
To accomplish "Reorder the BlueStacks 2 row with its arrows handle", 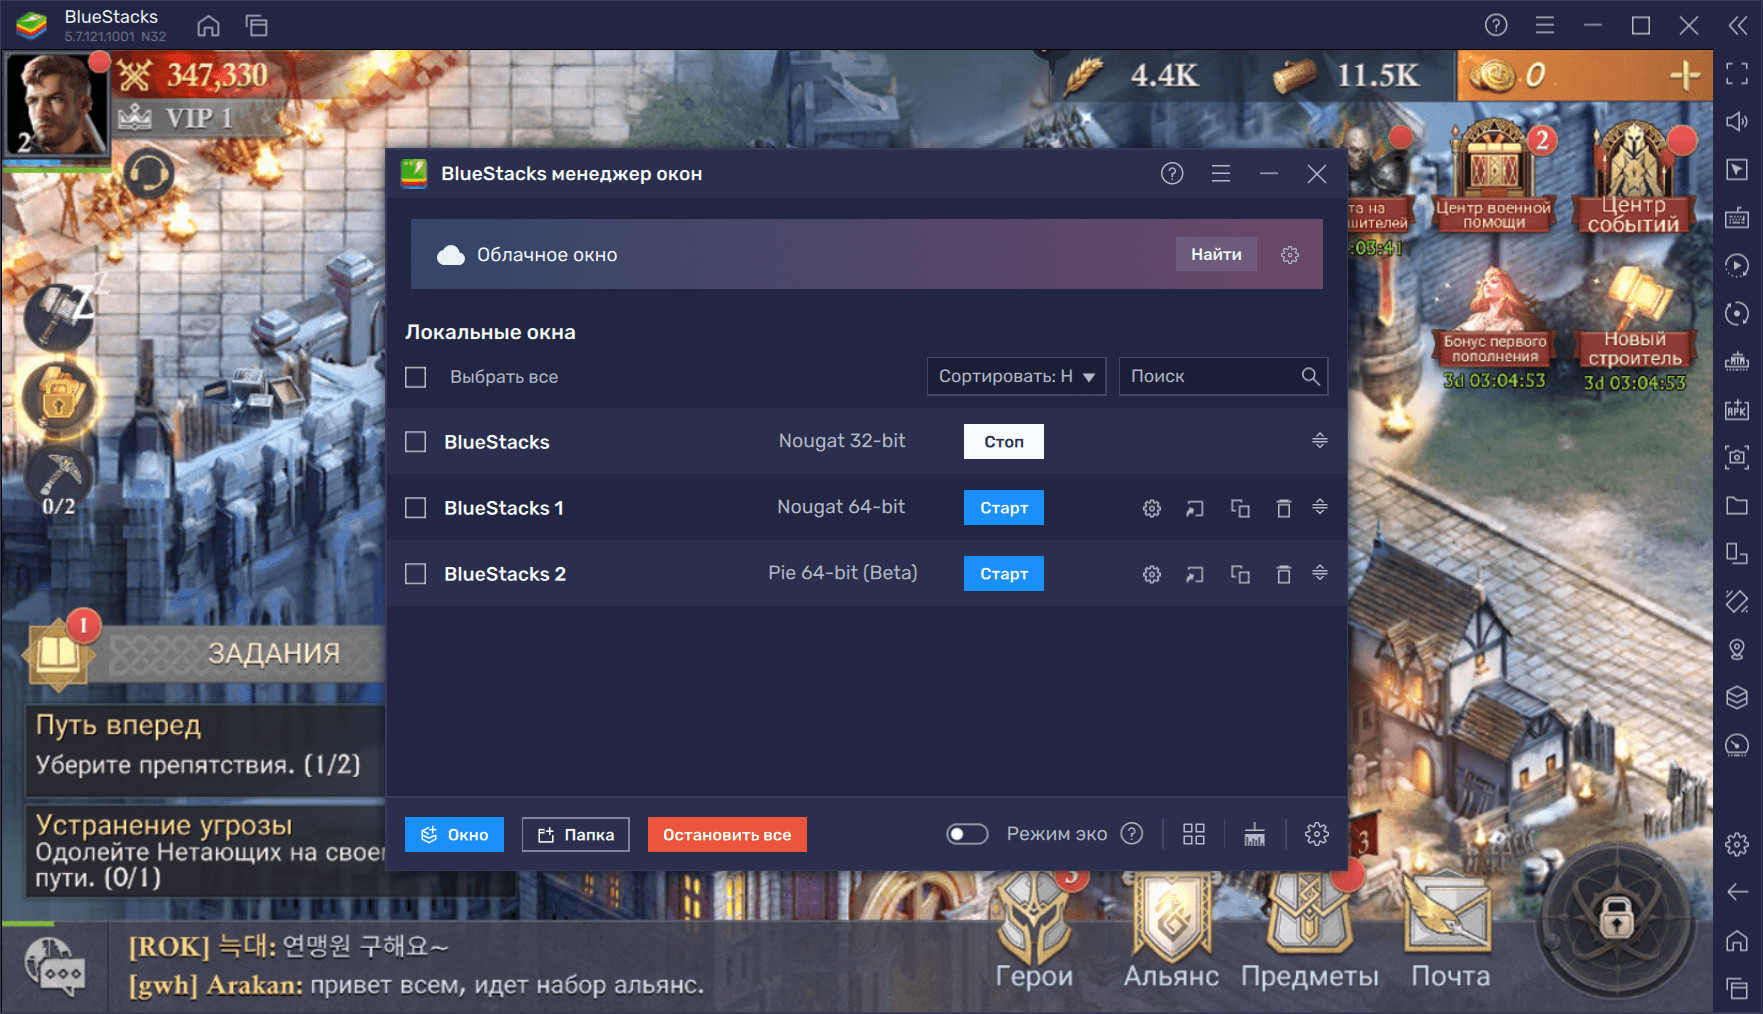I will (x=1320, y=573).
